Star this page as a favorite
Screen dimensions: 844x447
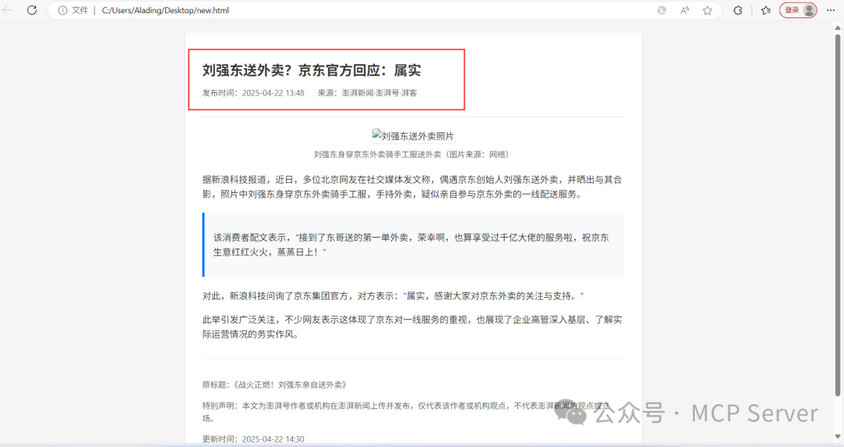707,10
